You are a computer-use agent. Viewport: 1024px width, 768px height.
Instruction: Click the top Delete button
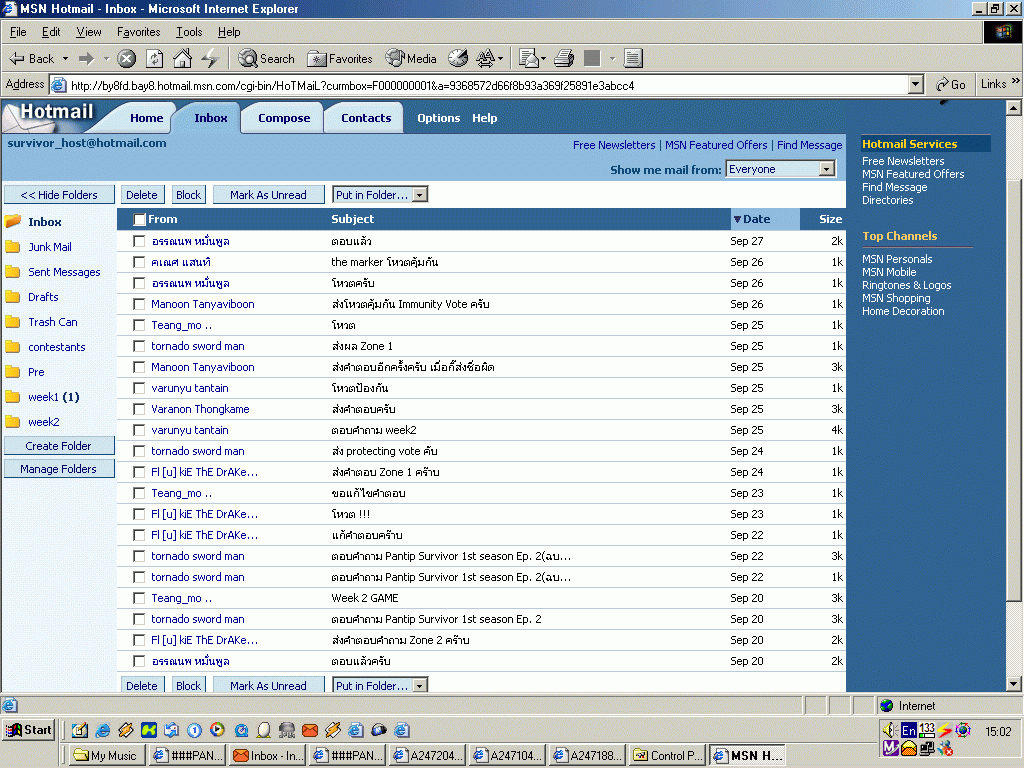pos(142,195)
